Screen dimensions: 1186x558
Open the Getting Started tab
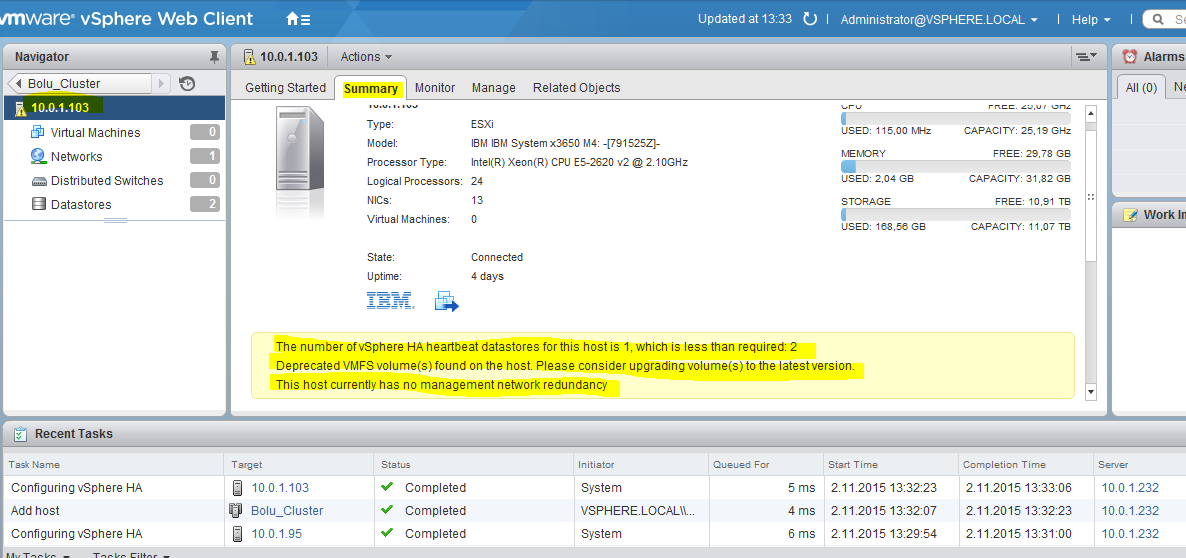point(285,88)
